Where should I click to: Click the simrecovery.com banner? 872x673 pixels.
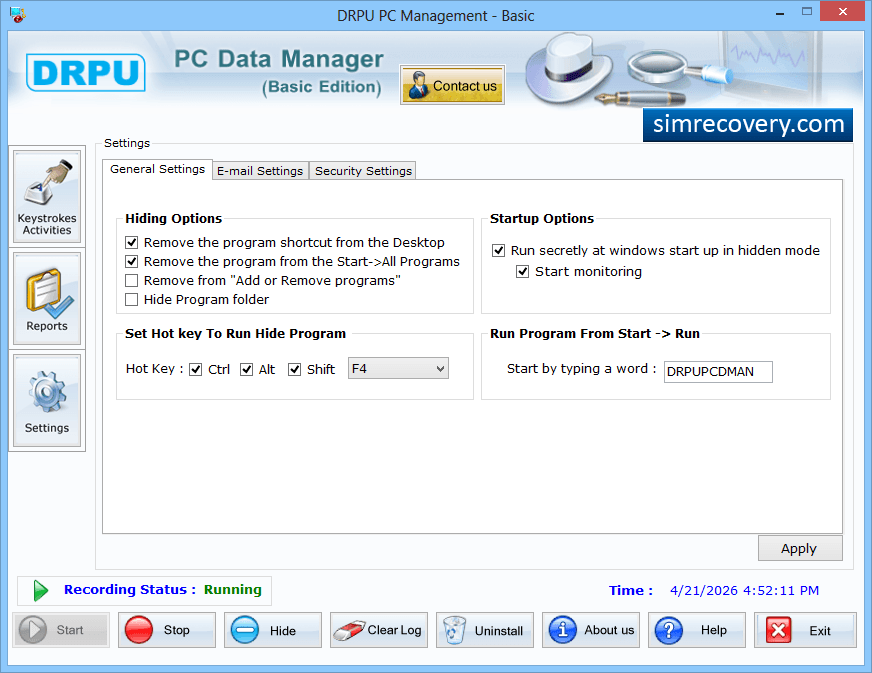pos(747,125)
